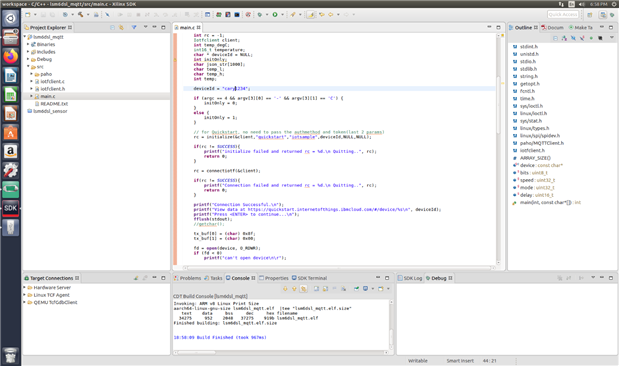Collapse the lsm6dsl_mqtt project node
This screenshot has height=366, width=619.
click(25, 37)
